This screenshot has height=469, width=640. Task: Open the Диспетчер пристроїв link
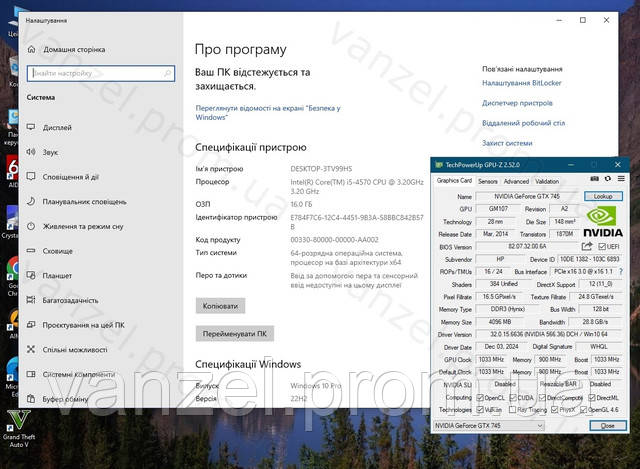click(517, 103)
